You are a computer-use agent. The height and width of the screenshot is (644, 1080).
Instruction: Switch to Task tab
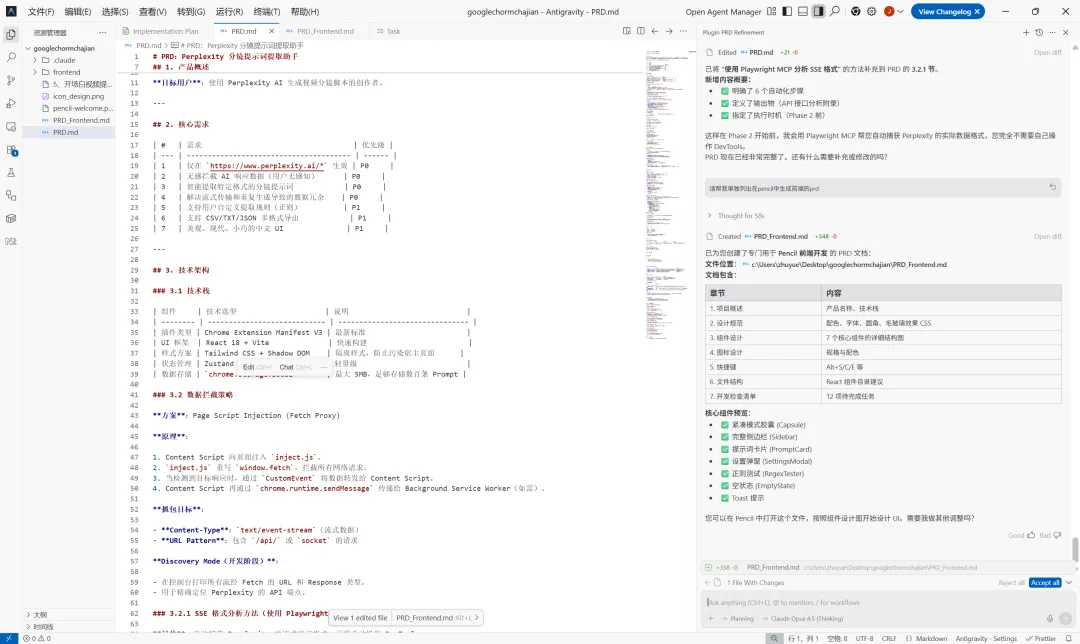pyautogui.click(x=388, y=31)
